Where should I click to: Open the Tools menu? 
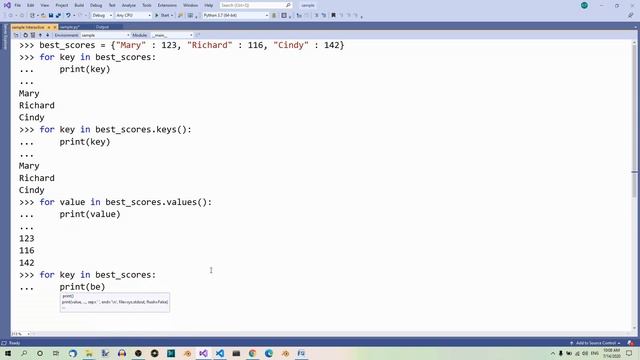click(x=147, y=5)
